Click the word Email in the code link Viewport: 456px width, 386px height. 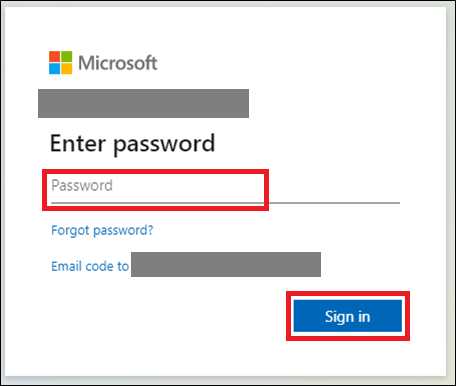pyautogui.click(x=66, y=266)
